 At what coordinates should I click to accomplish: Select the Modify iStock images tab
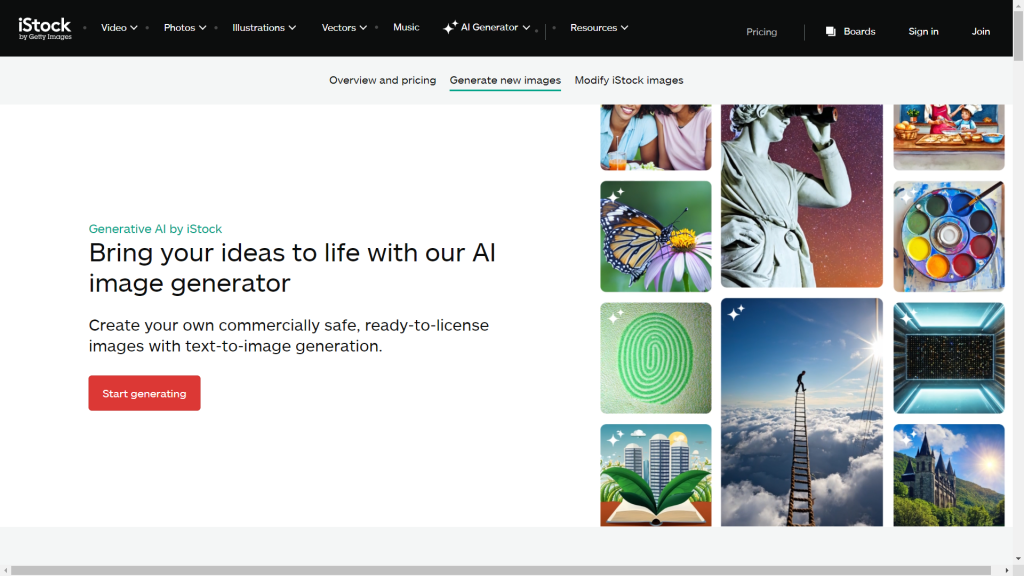(x=629, y=80)
